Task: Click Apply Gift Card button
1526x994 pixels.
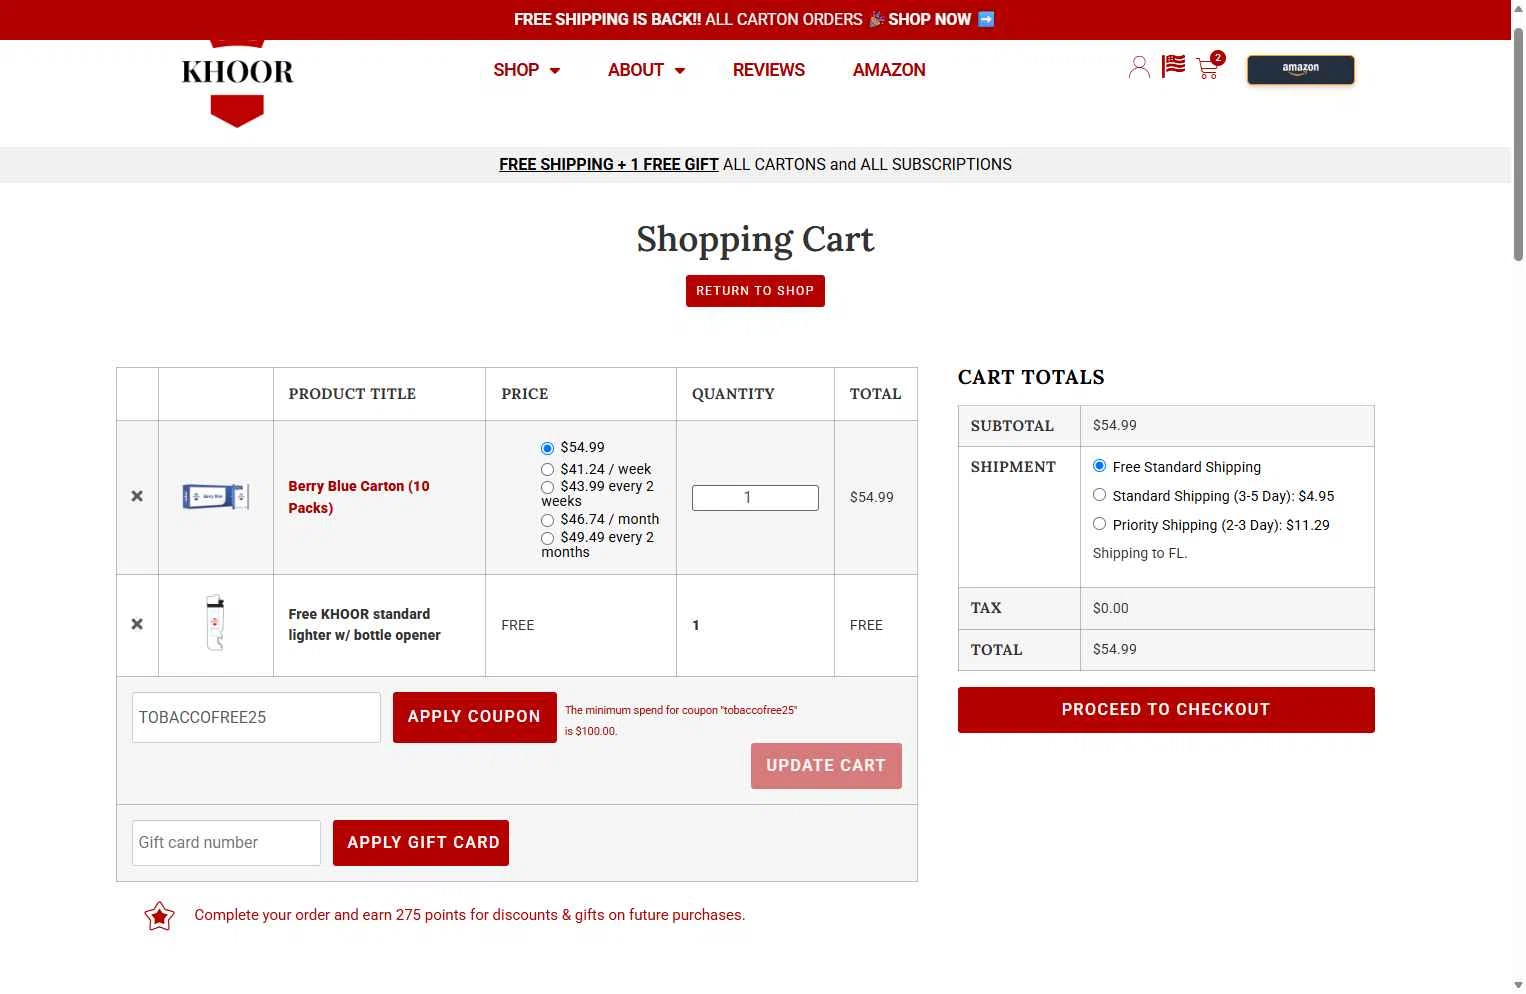Action: click(x=421, y=843)
